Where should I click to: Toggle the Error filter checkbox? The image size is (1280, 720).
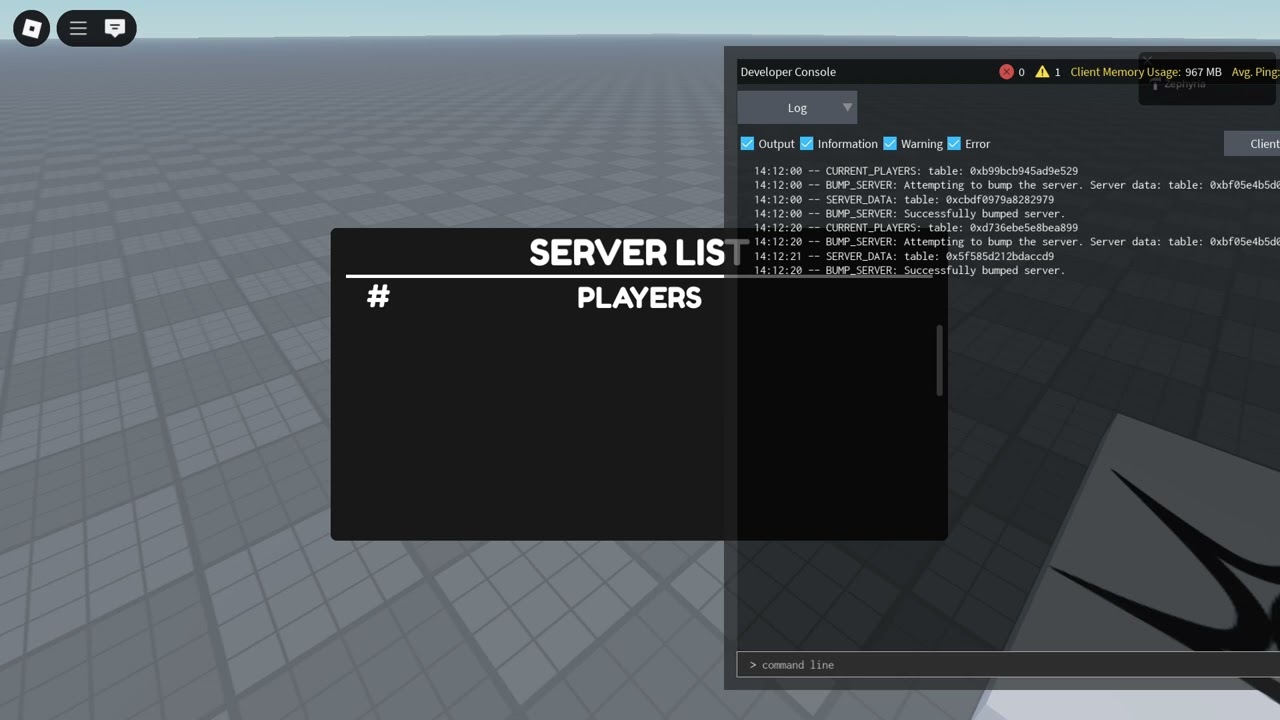pos(954,144)
